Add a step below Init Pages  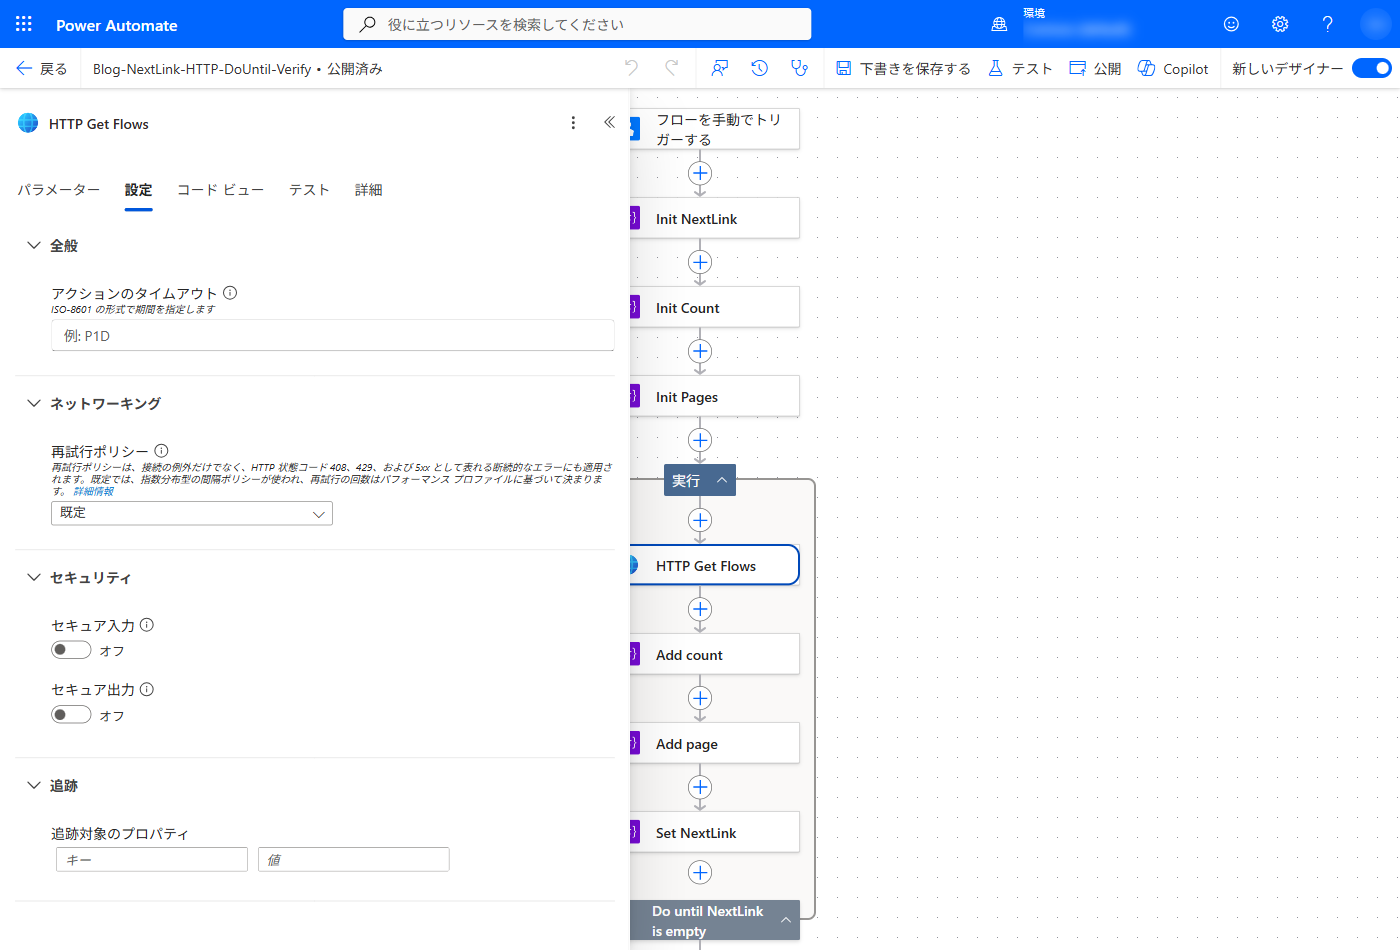(x=700, y=440)
